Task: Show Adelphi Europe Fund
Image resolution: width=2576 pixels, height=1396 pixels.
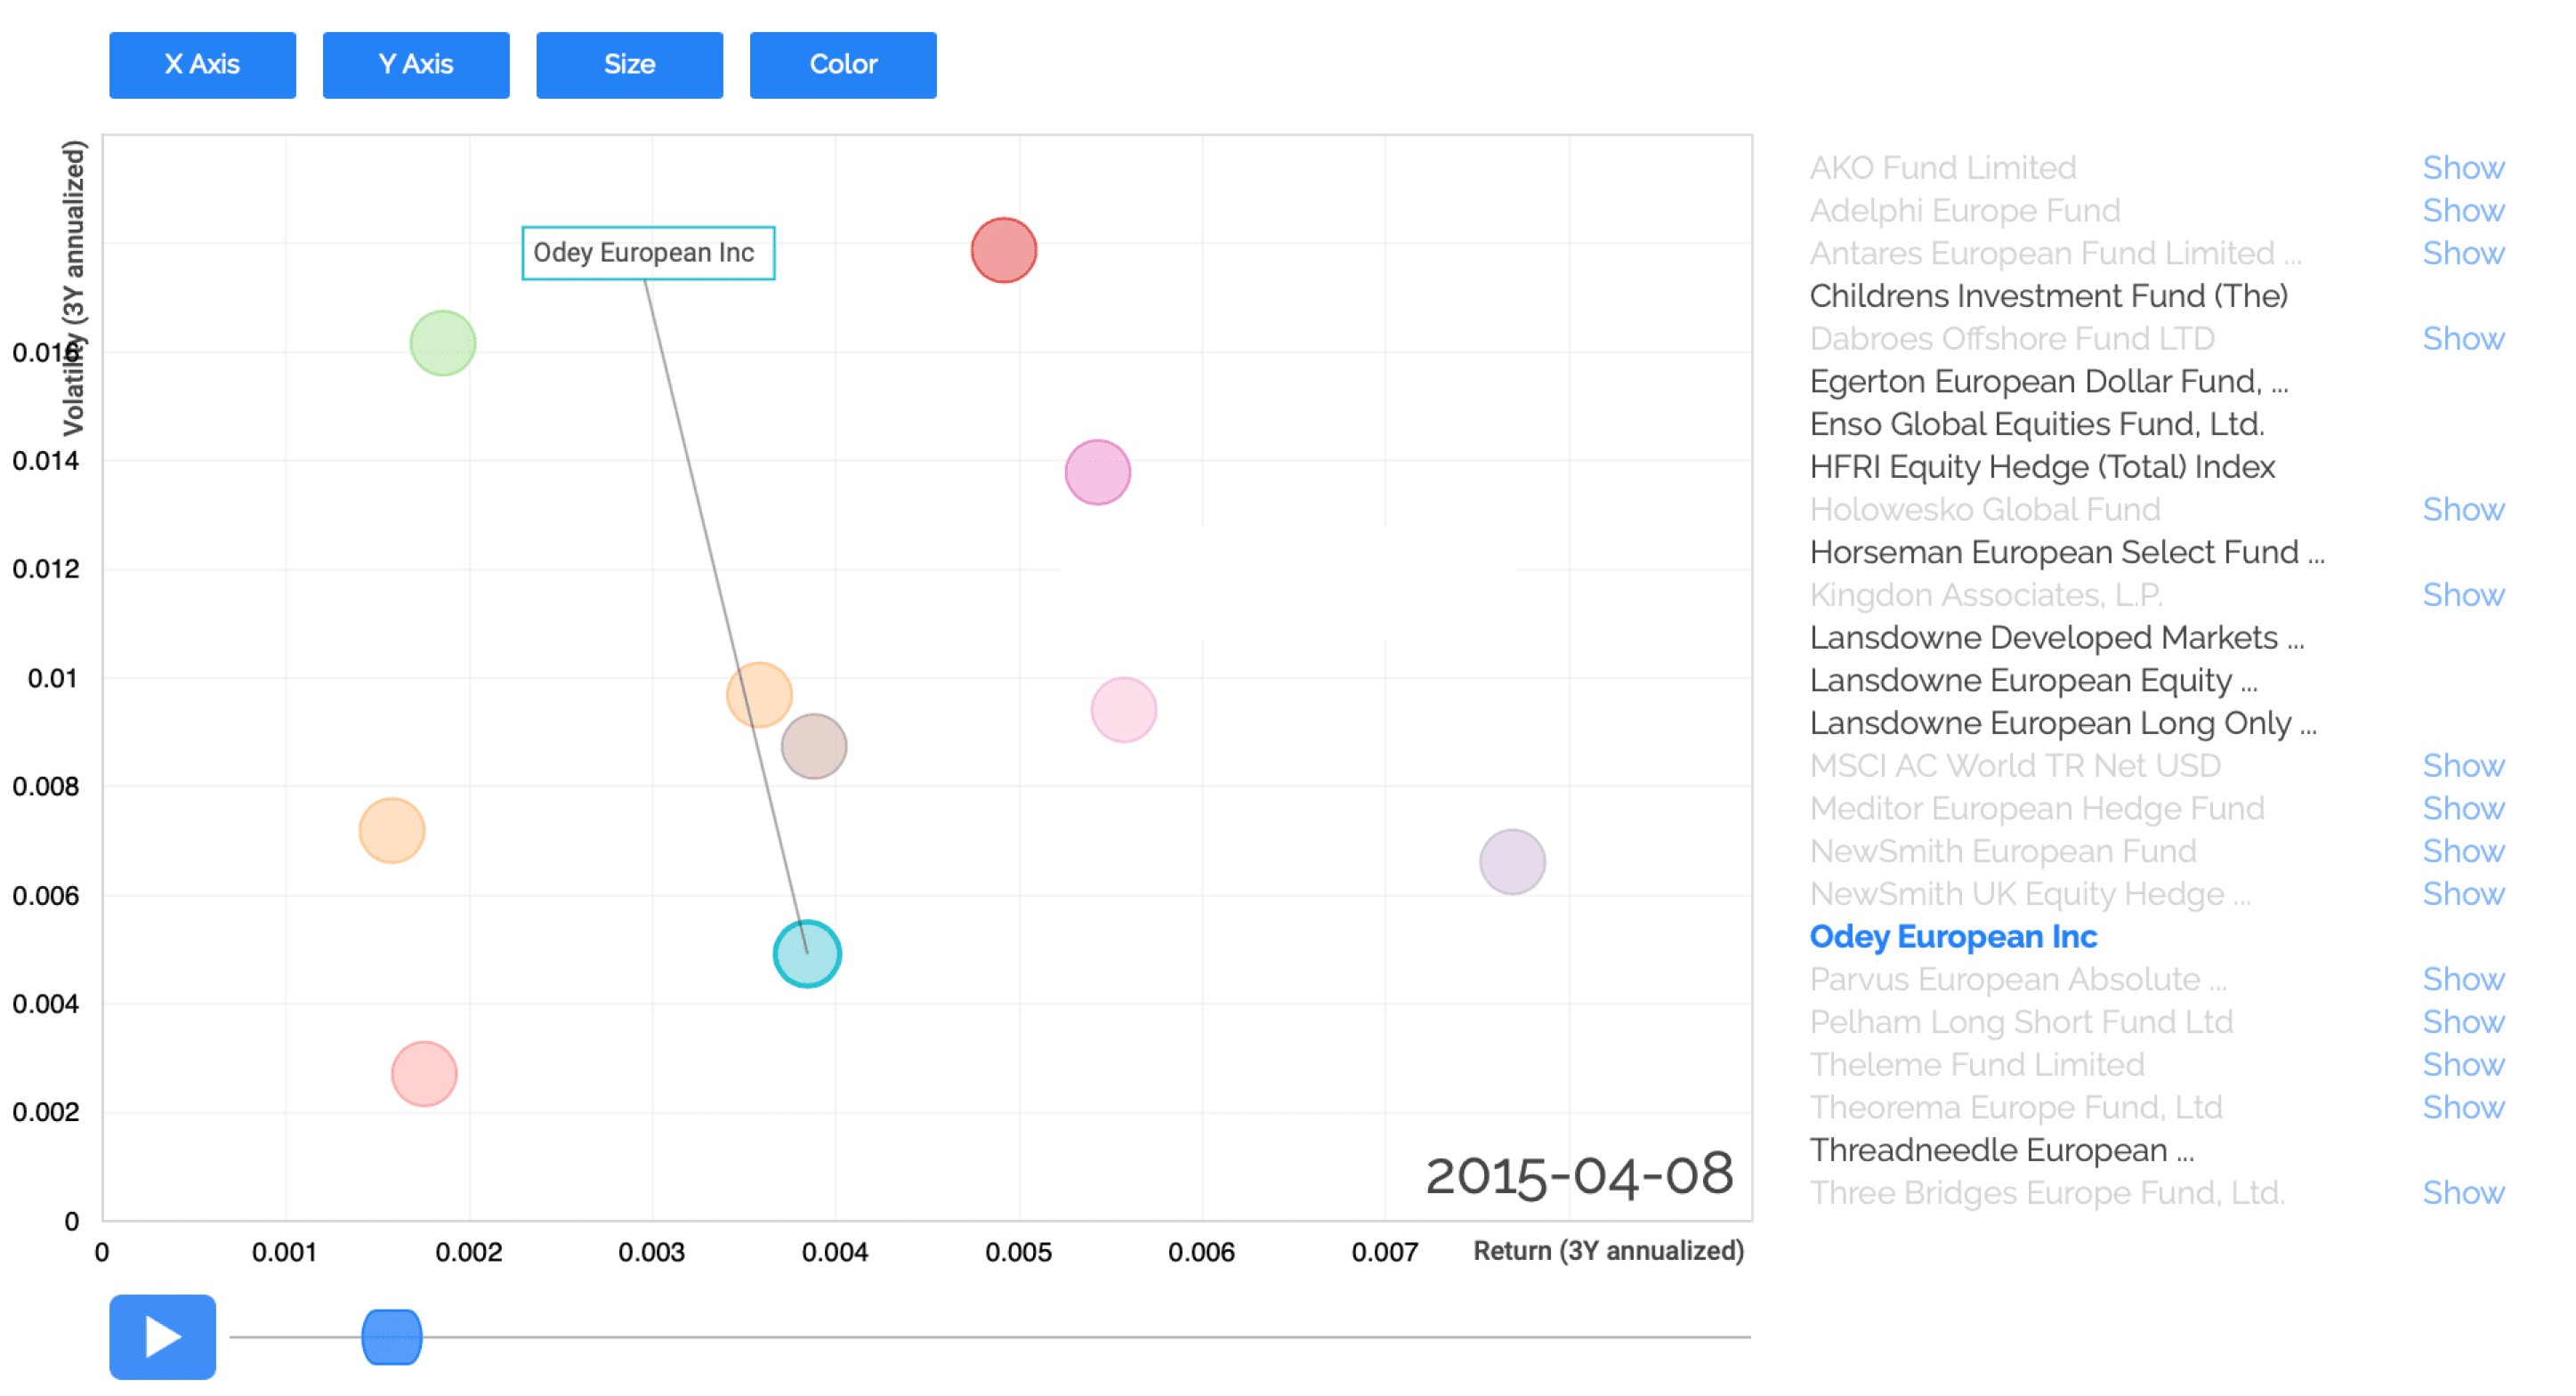Action: [x=2463, y=211]
